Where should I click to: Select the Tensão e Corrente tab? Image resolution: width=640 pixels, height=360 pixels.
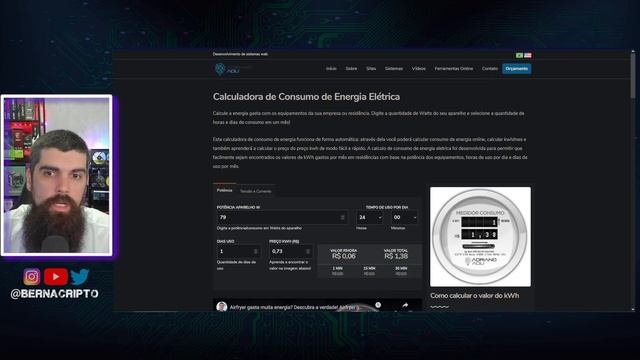click(x=256, y=191)
